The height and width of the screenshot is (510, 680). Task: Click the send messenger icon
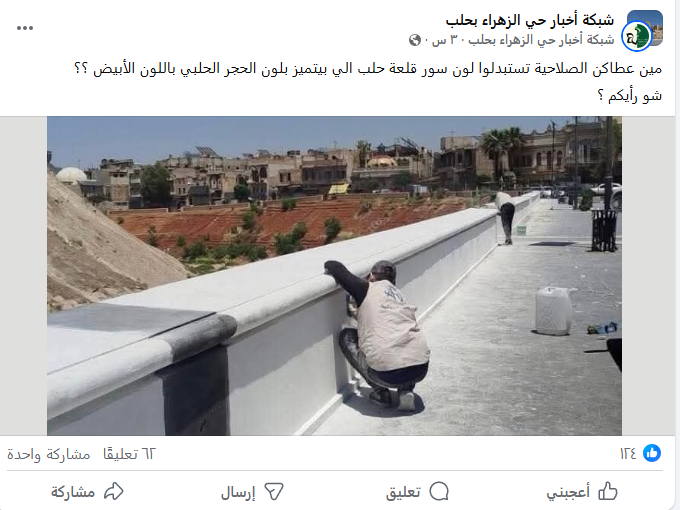(274, 492)
